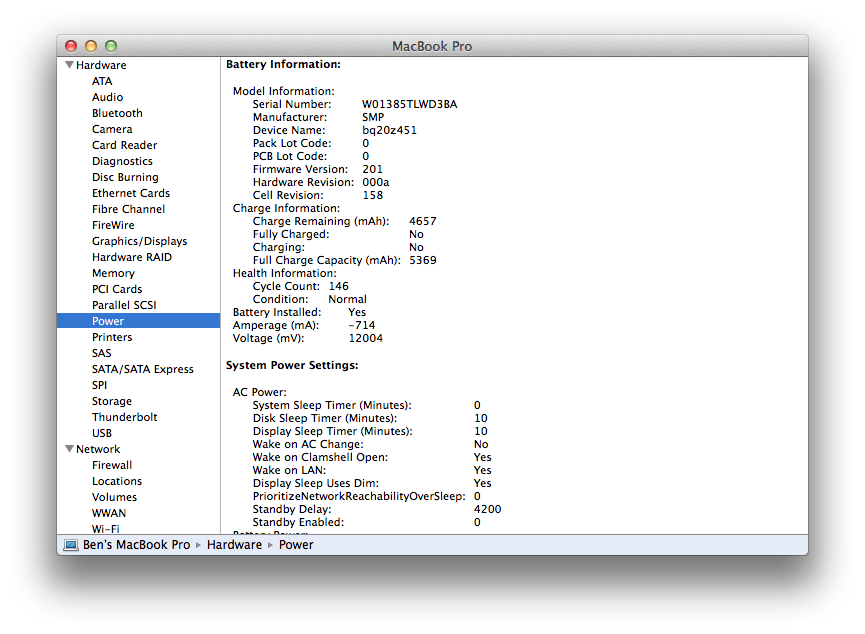Select Hardware RAID entry
Viewport: 865px width, 634px height.
click(x=132, y=257)
